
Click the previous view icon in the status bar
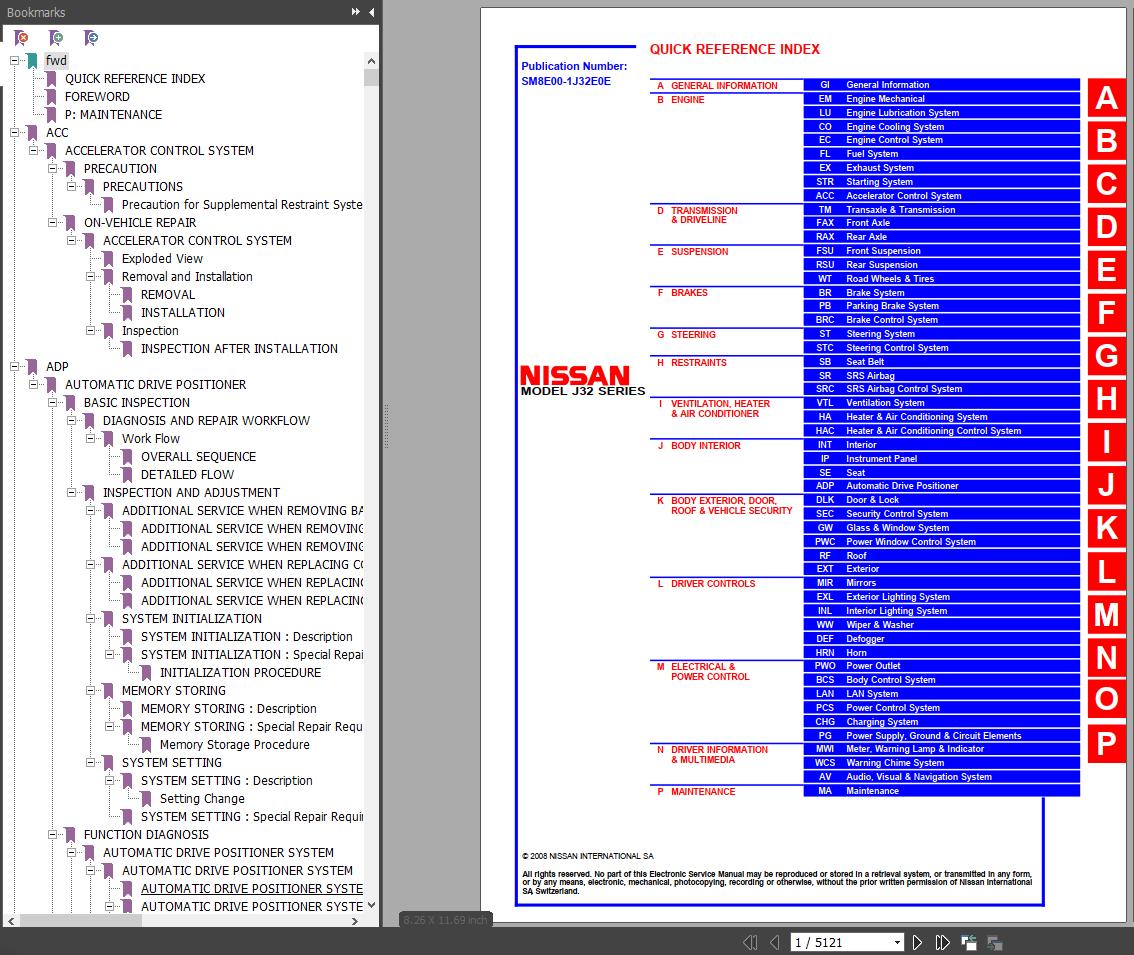point(969,942)
